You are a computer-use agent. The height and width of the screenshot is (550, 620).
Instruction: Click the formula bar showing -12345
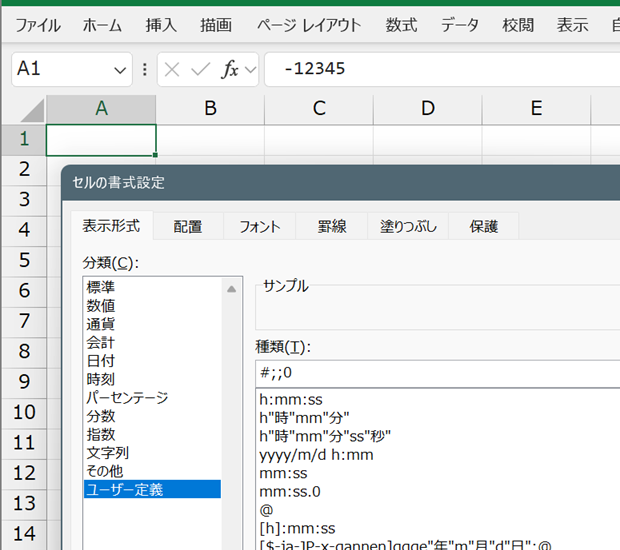[440, 70]
